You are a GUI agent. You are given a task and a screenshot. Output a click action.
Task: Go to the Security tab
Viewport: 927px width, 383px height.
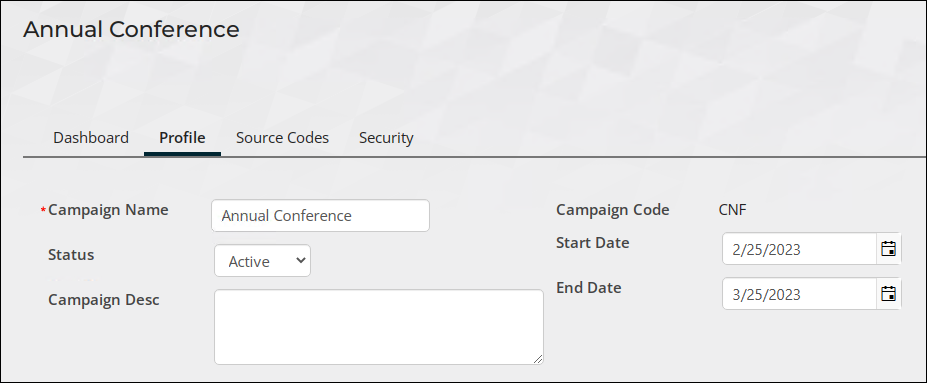[386, 138]
